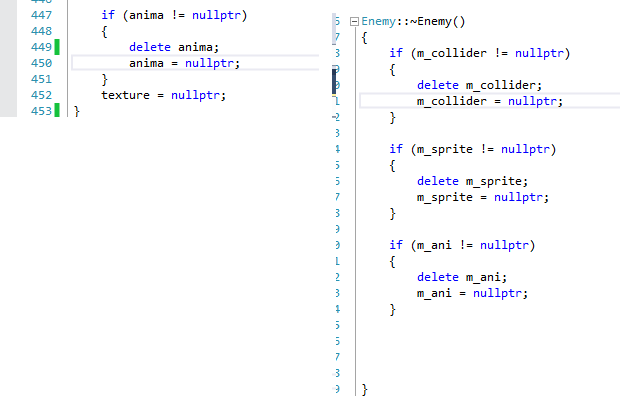Screen dimensions: 620x396
Task: Click the green change marker on line 449
Action: tap(57, 47)
